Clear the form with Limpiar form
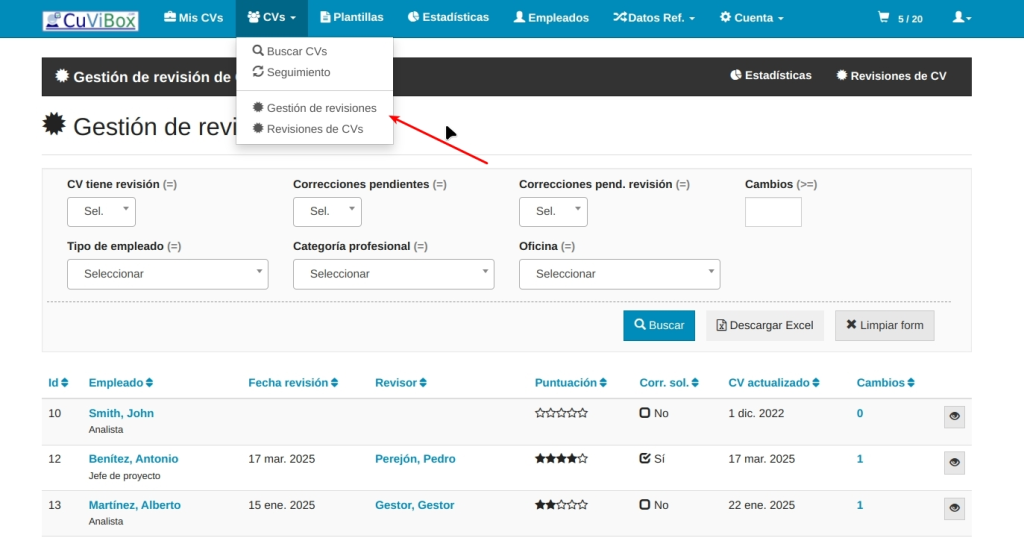Image resolution: width=1024 pixels, height=541 pixels. [884, 325]
